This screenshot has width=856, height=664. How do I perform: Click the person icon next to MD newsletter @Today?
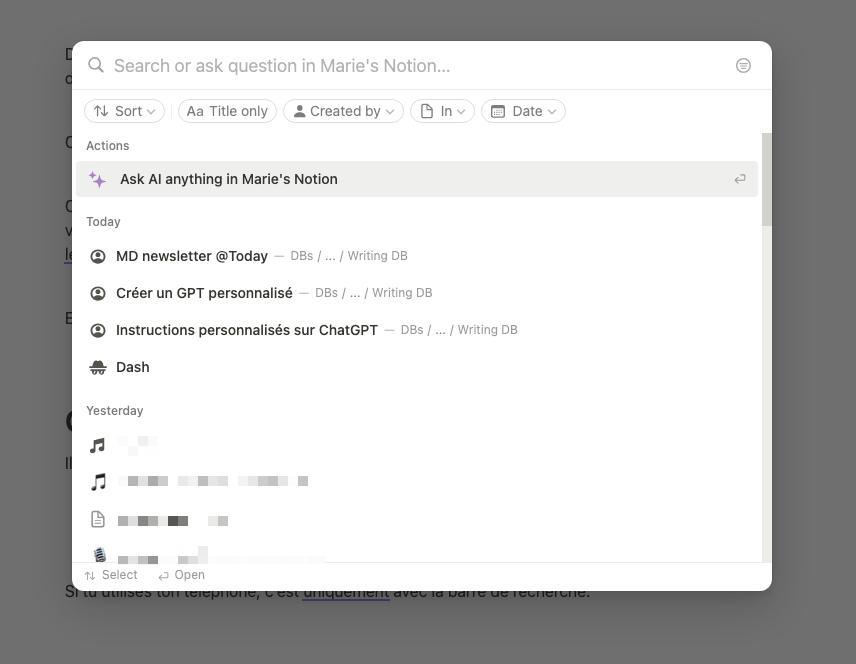(97, 255)
